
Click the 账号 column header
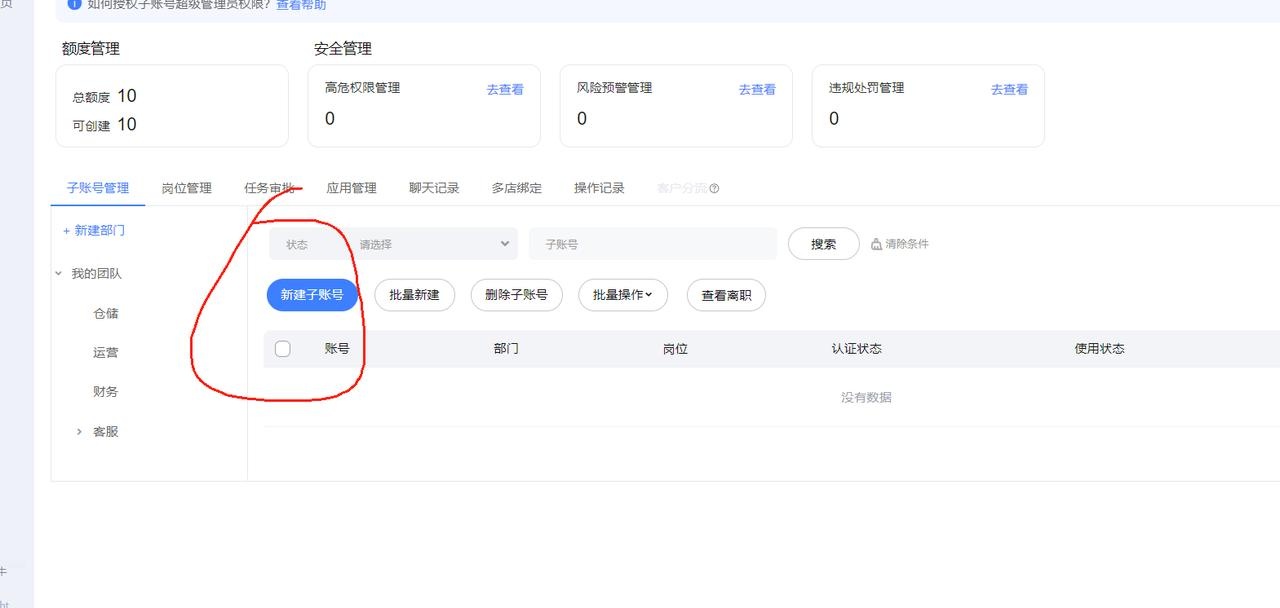pyautogui.click(x=337, y=349)
